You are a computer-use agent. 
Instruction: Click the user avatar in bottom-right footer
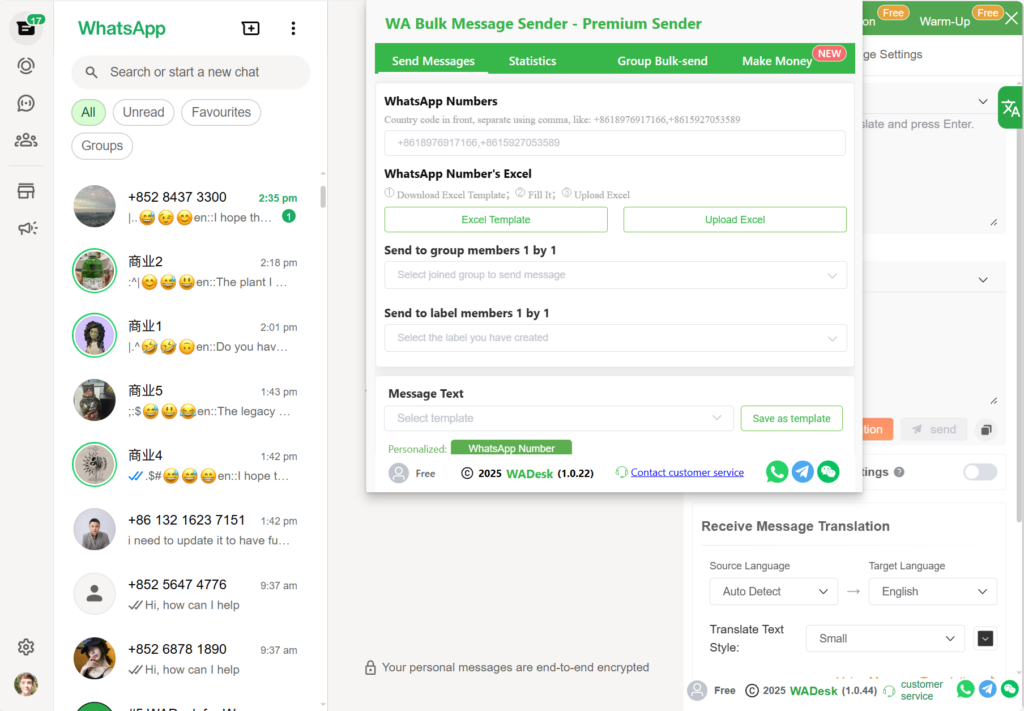point(697,690)
